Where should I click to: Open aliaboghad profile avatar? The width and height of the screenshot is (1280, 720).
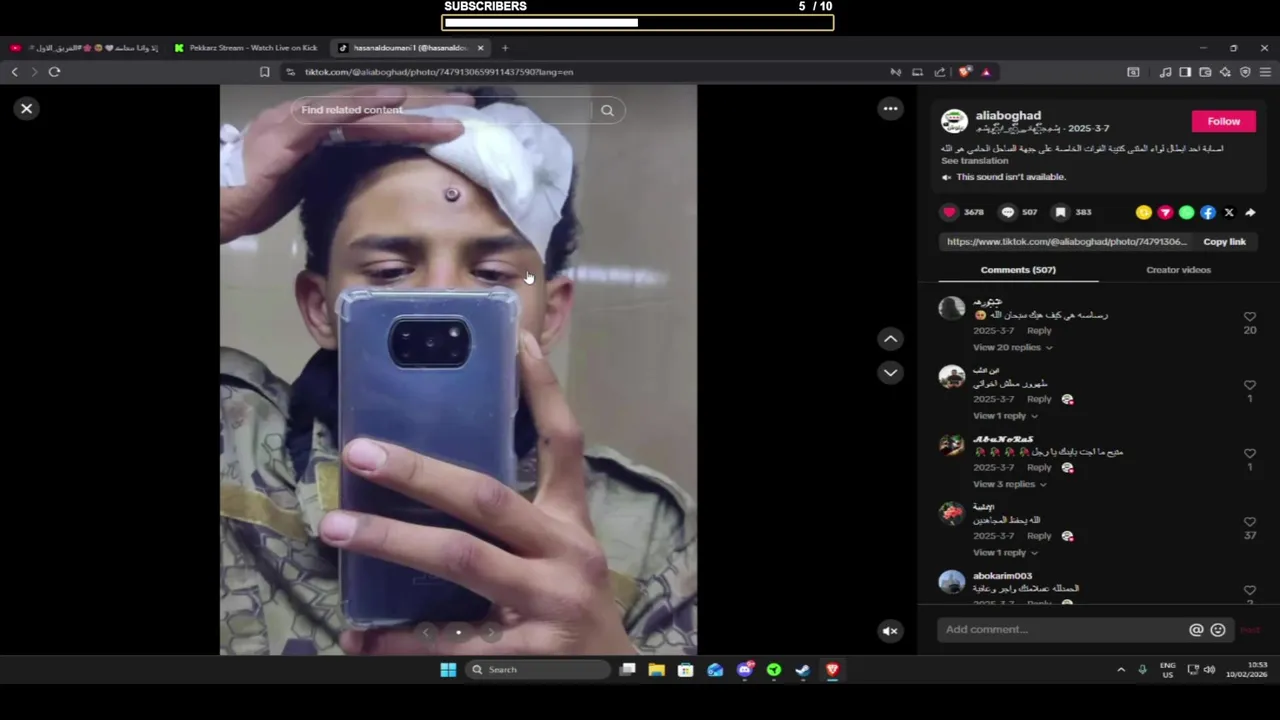pyautogui.click(x=954, y=122)
